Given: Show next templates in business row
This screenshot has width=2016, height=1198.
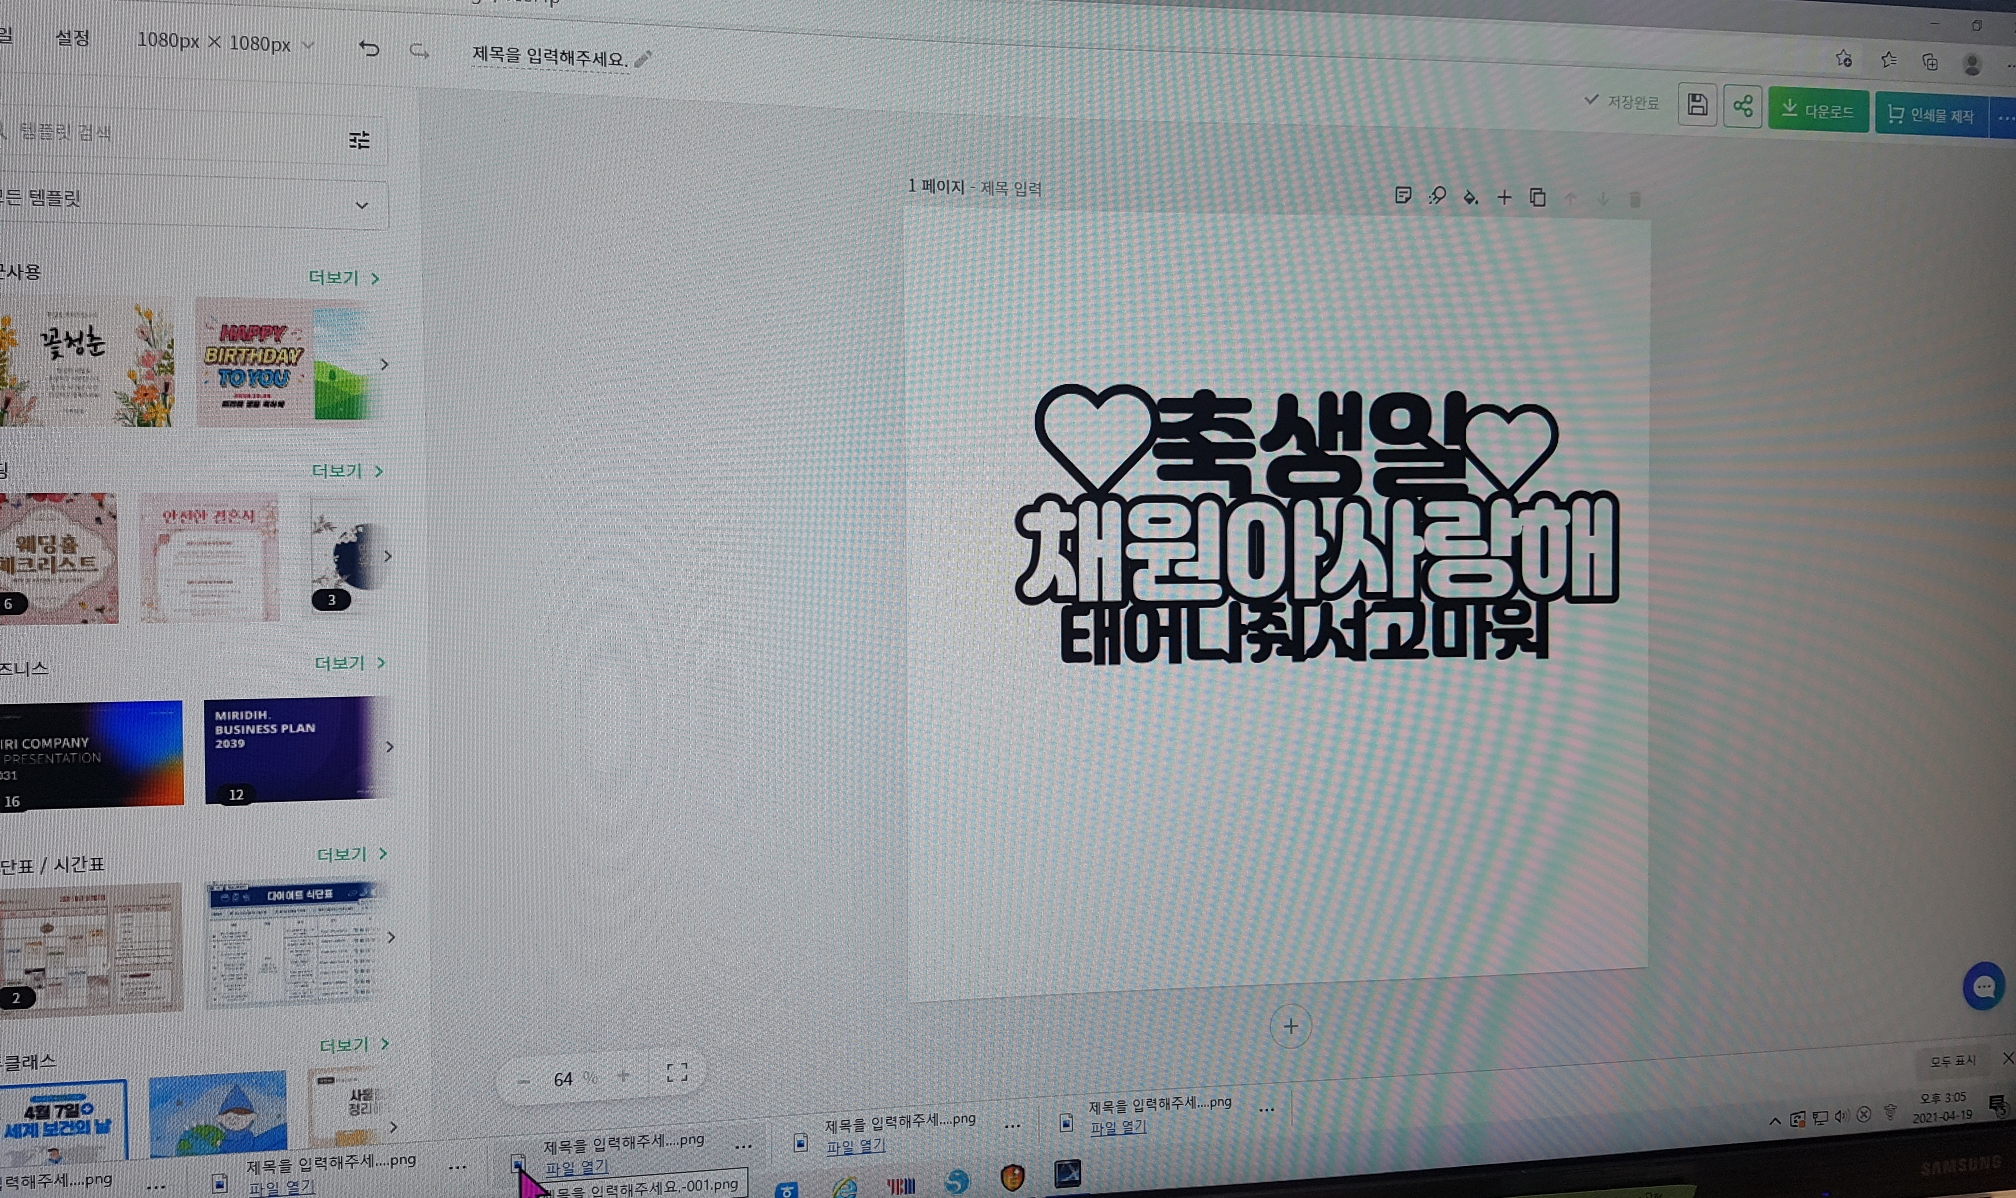Looking at the screenshot, I should click(389, 747).
